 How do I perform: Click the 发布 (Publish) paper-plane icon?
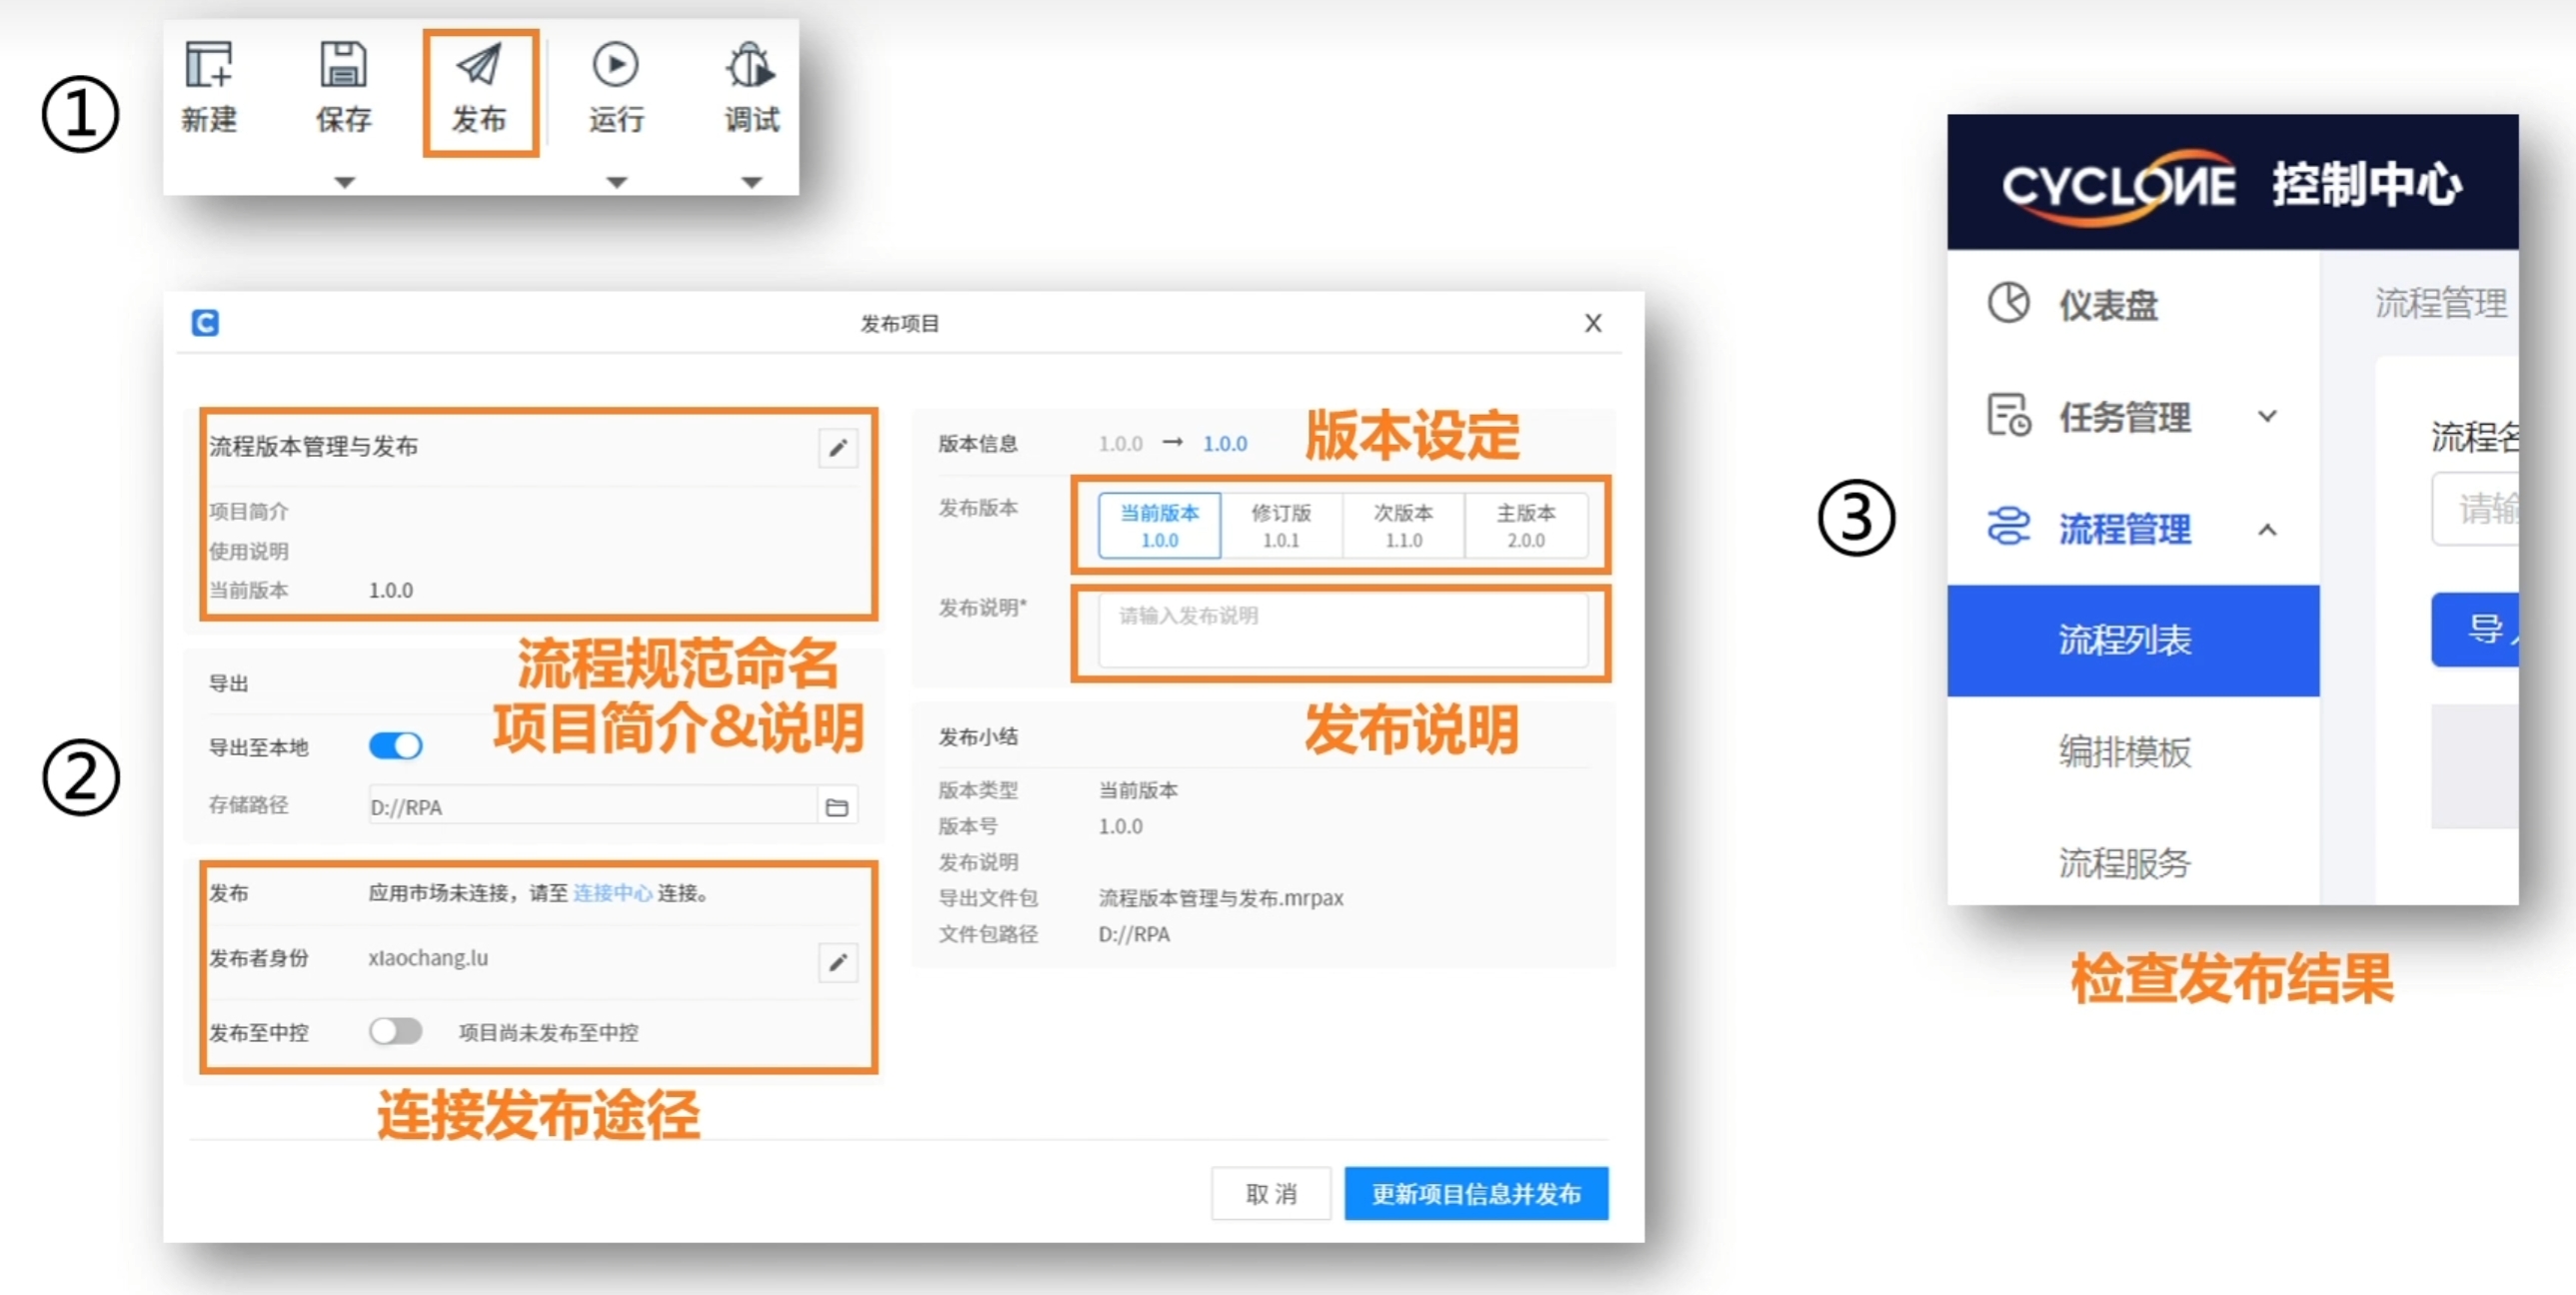(479, 67)
